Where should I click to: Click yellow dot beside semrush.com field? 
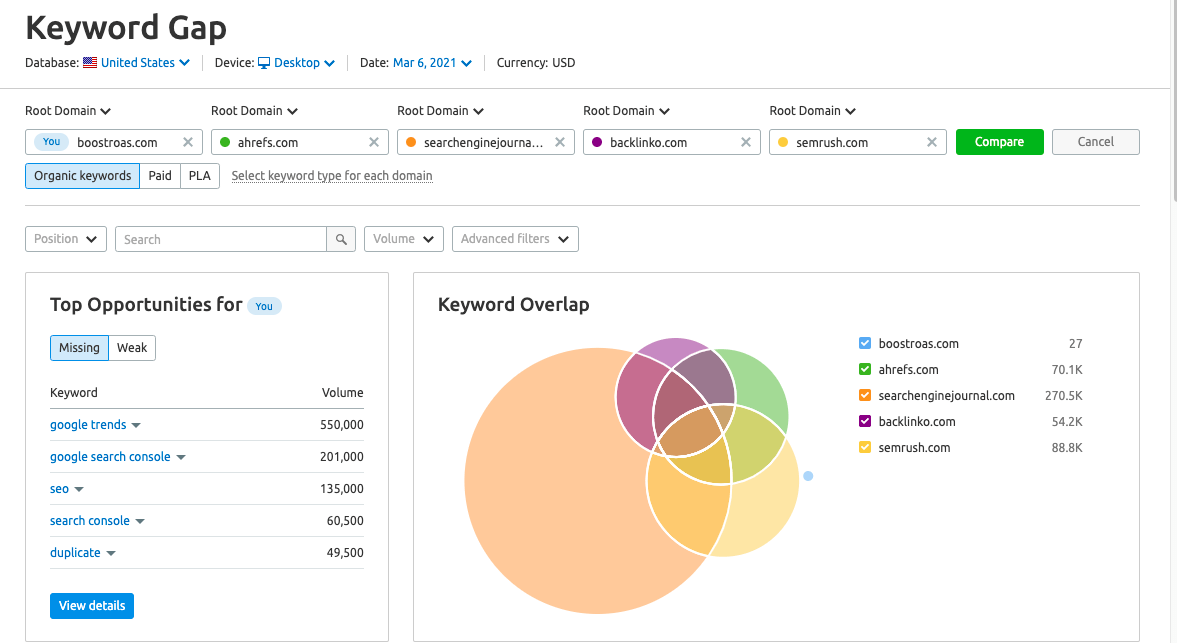point(783,142)
